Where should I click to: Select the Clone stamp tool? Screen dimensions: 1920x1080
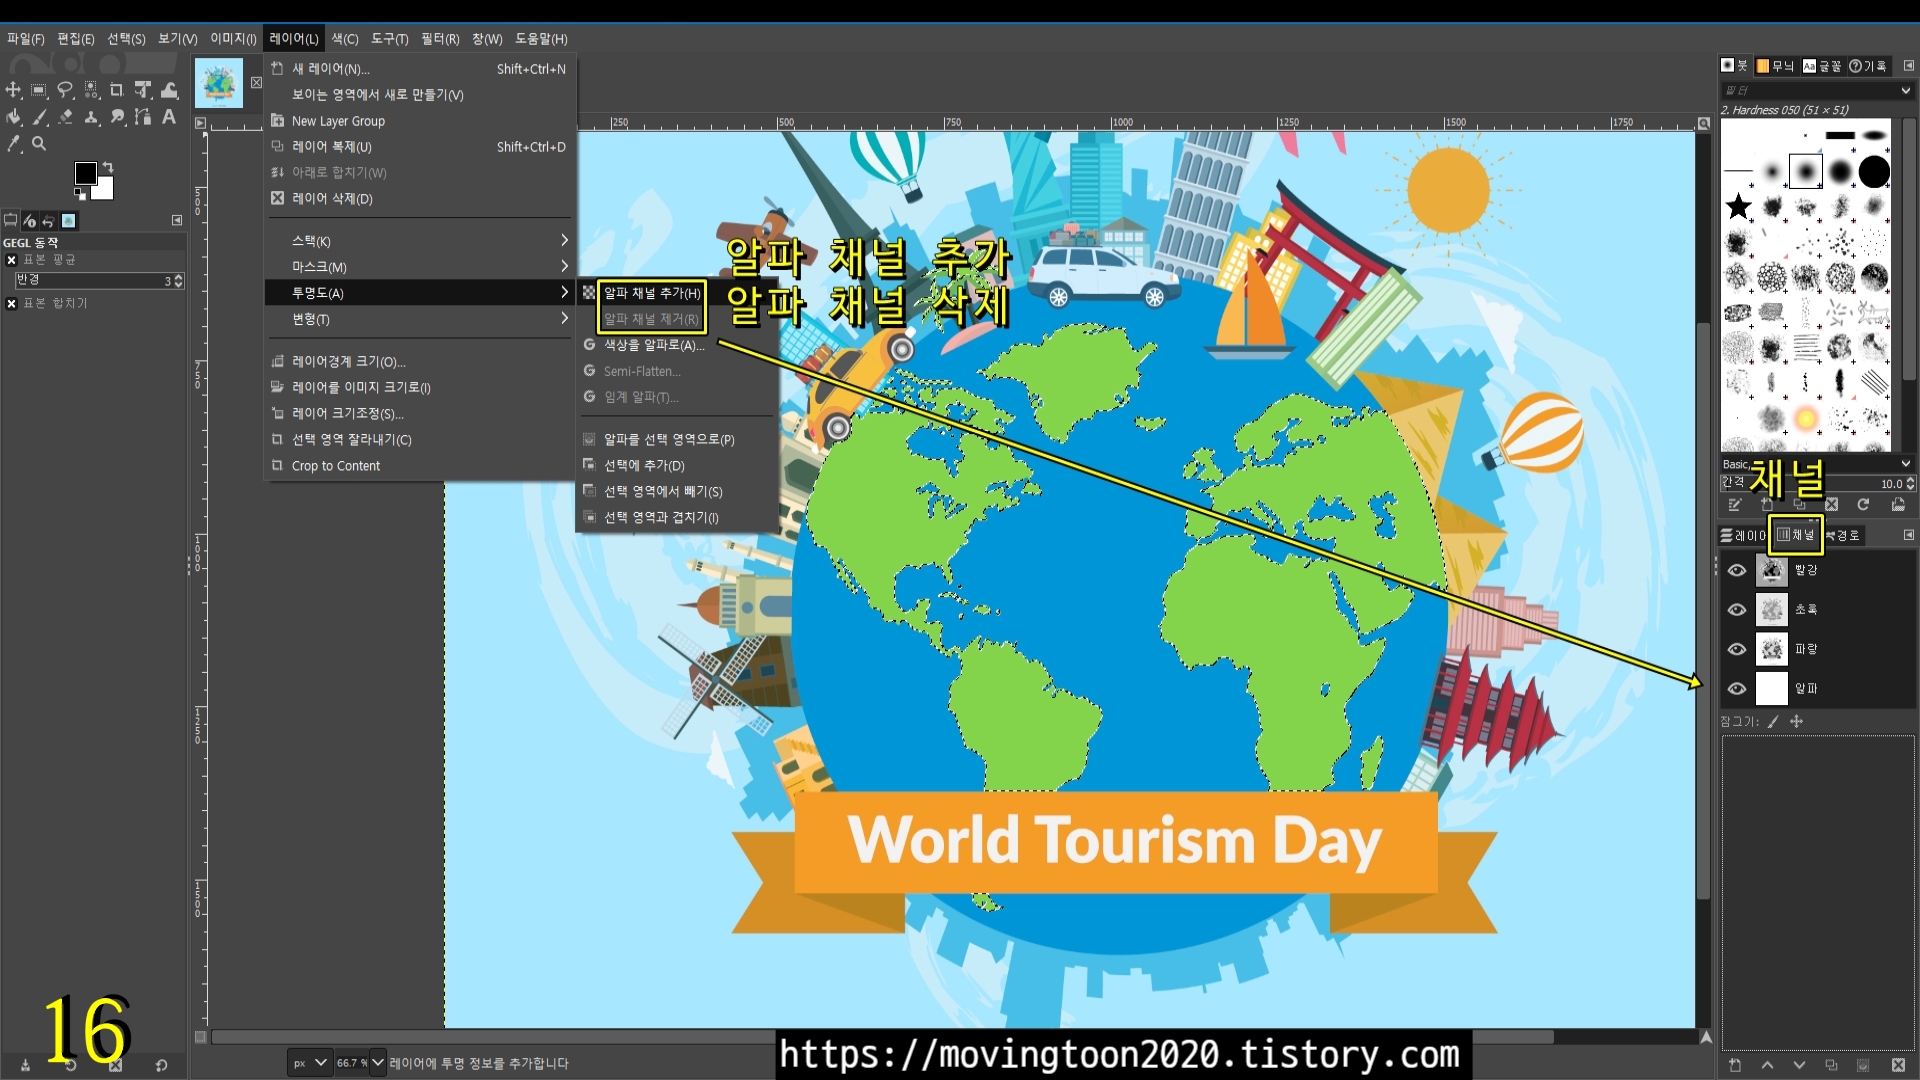tap(91, 116)
